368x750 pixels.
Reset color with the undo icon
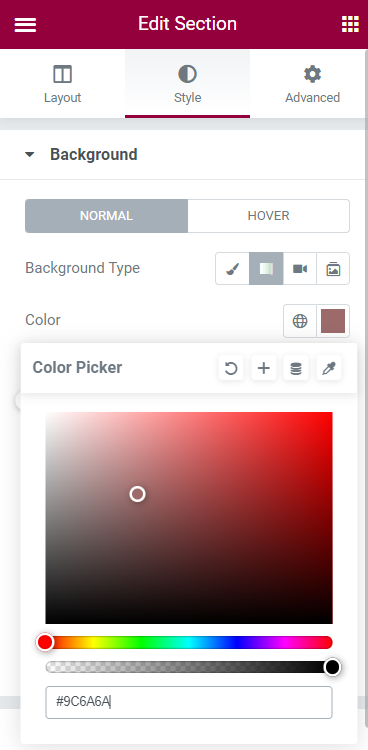click(231, 368)
